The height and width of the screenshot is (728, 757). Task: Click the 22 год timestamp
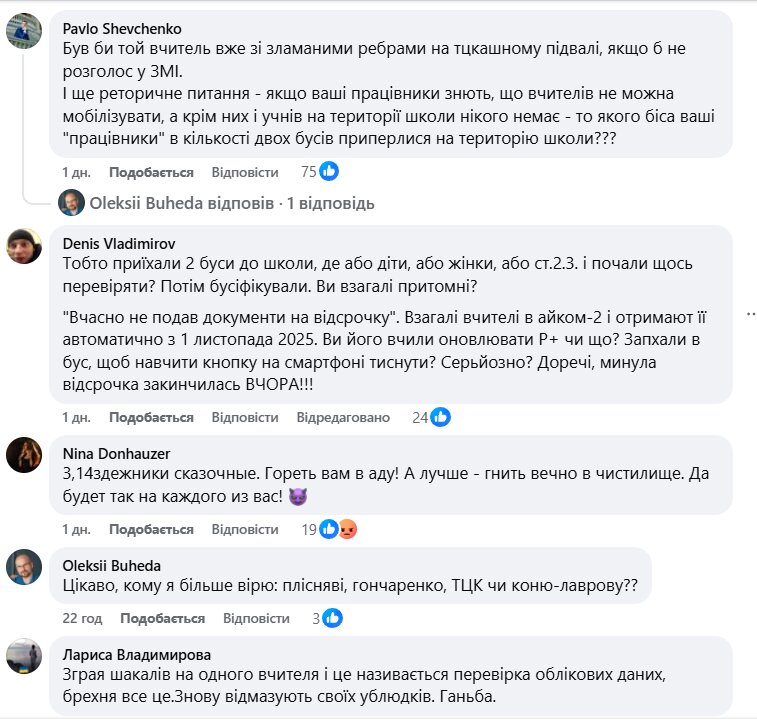[82, 618]
